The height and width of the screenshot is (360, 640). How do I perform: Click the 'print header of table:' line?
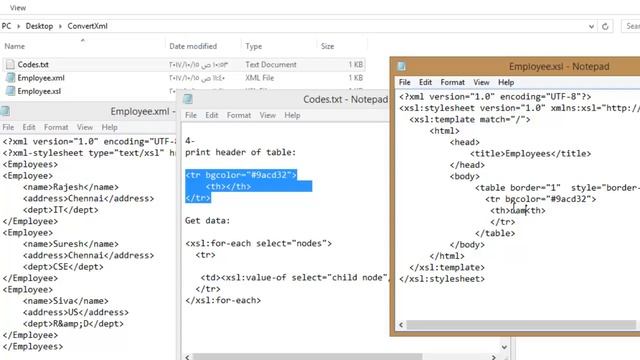pos(240,152)
